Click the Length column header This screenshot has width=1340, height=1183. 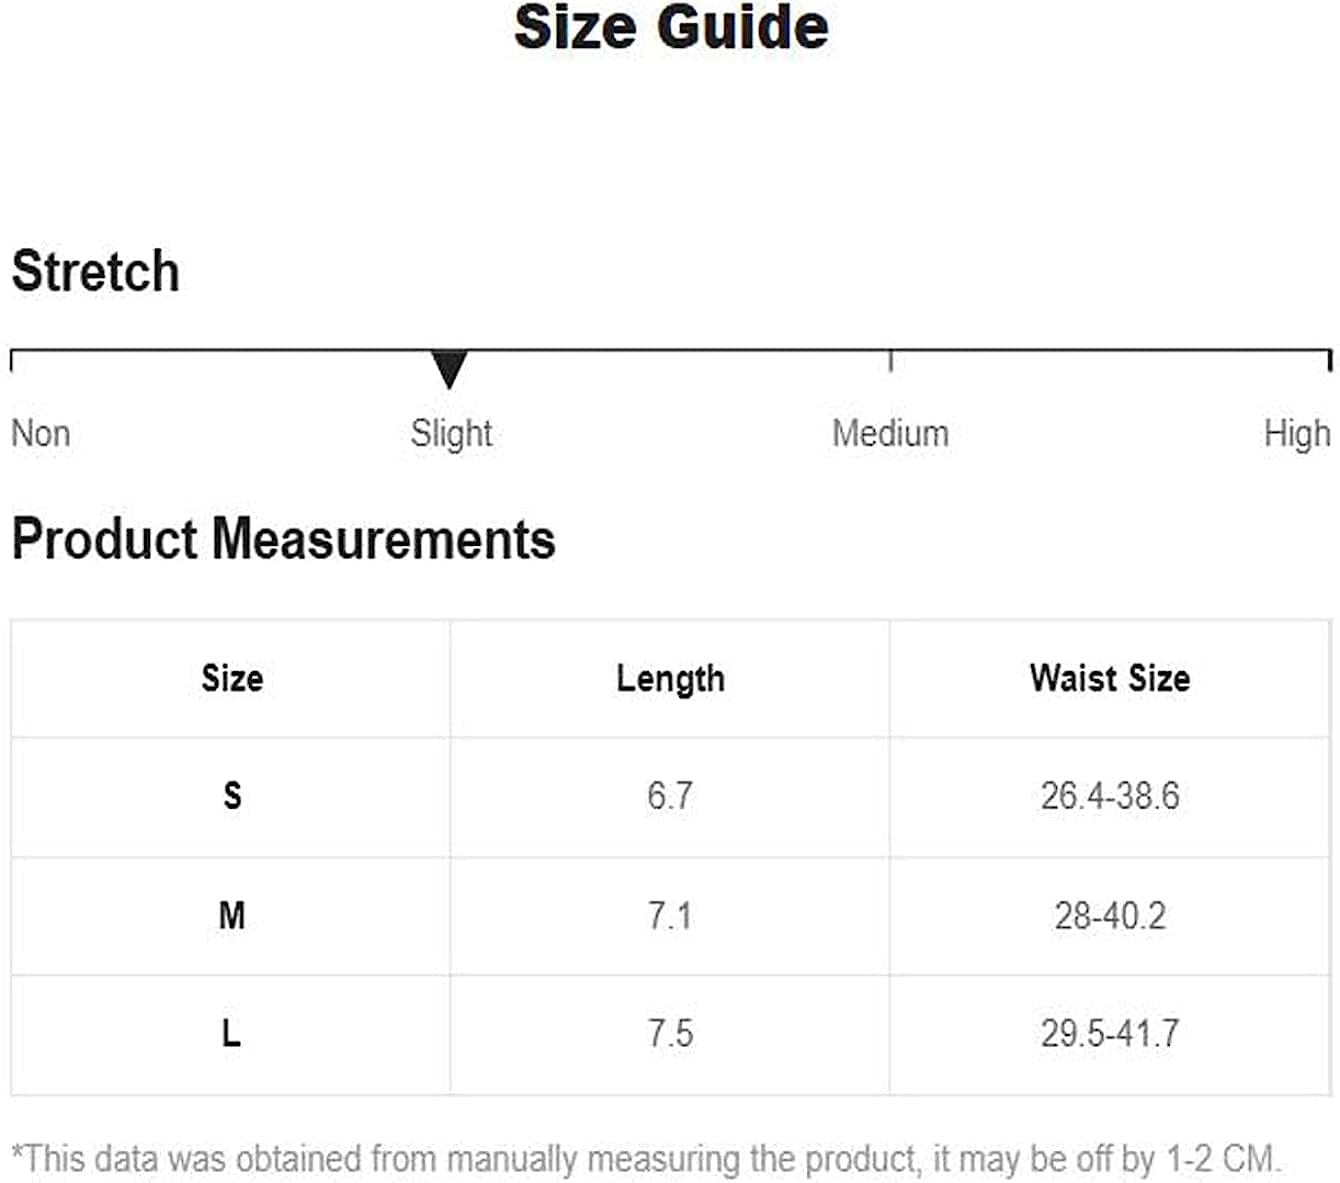coord(670,678)
